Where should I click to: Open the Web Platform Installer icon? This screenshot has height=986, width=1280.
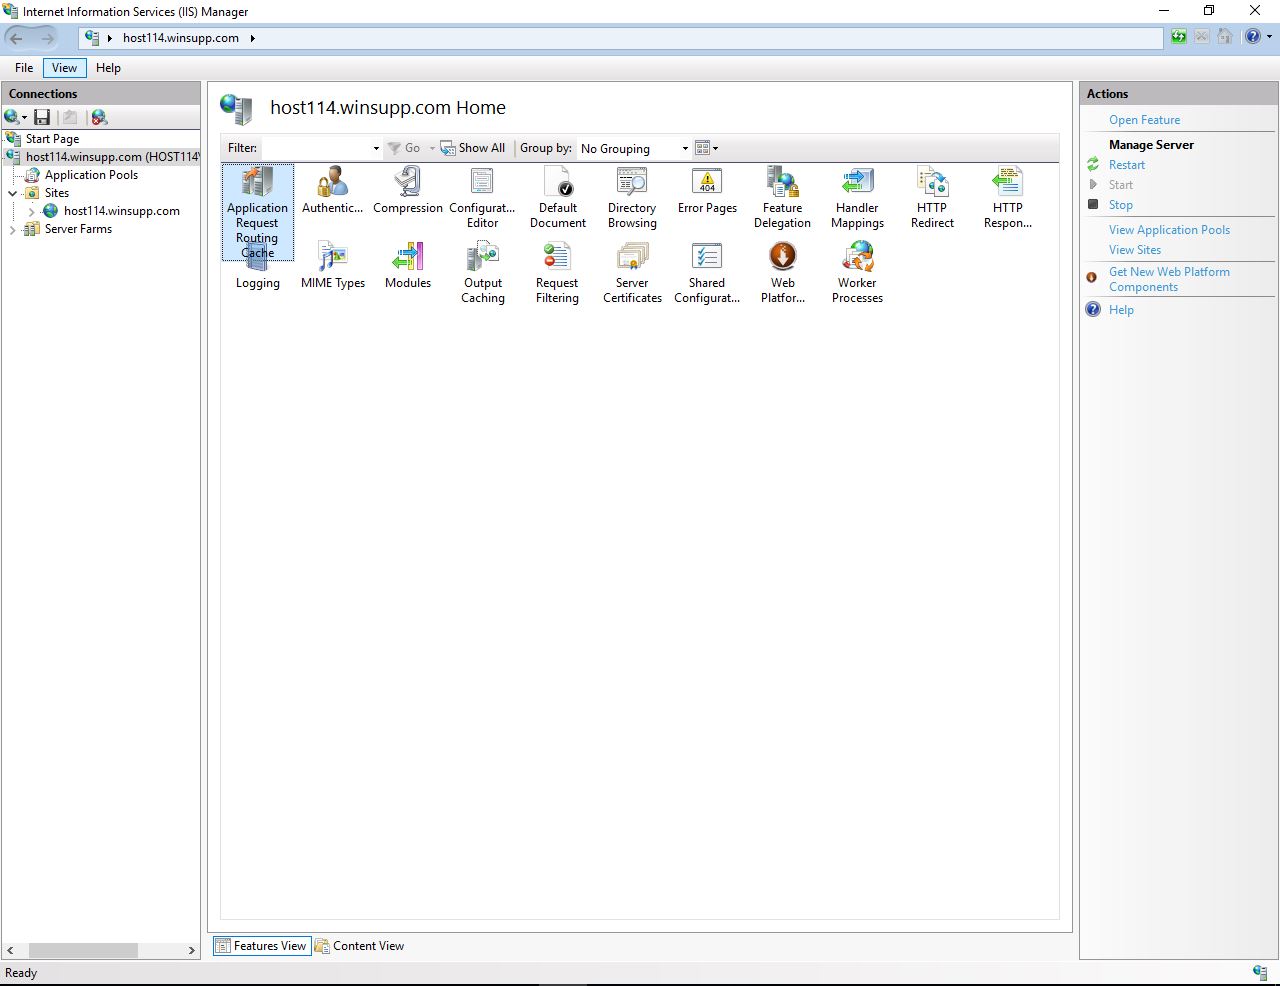click(782, 273)
